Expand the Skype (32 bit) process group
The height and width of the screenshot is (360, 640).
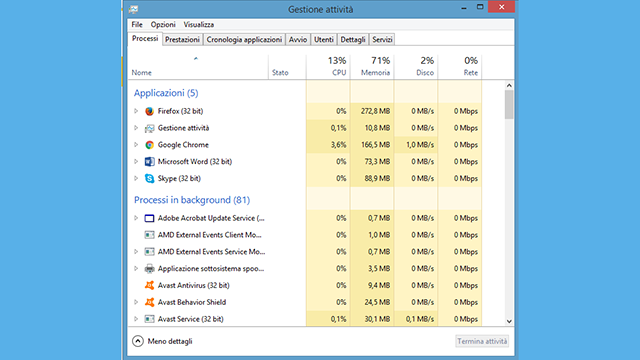(x=136, y=178)
